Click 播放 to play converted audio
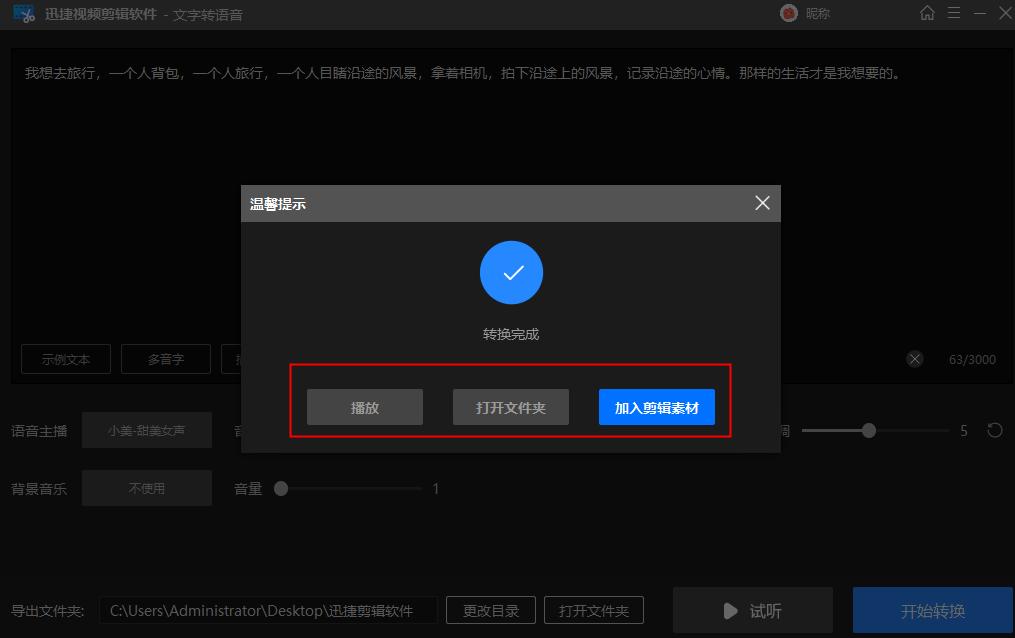This screenshot has height=638, width=1015. click(364, 407)
